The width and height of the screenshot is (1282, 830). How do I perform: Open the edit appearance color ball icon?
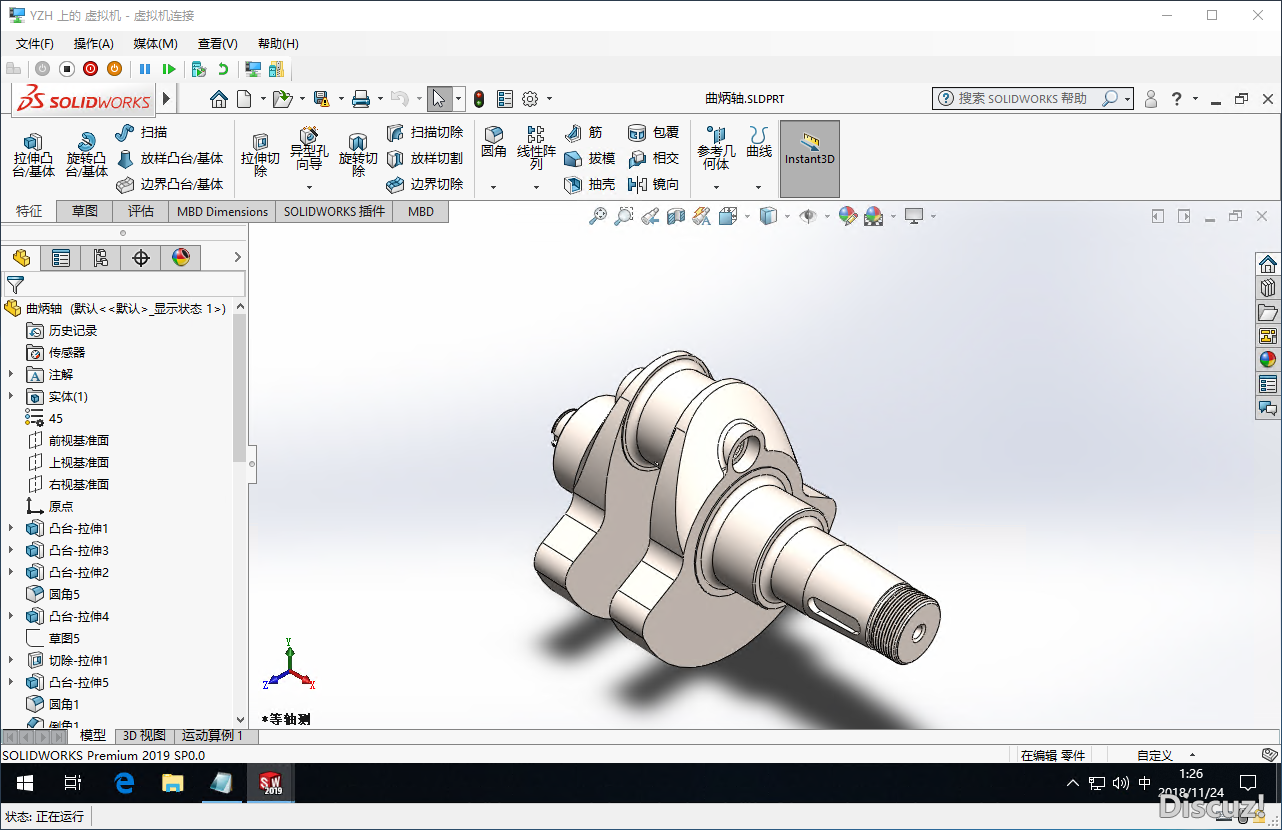pyautogui.click(x=848, y=215)
